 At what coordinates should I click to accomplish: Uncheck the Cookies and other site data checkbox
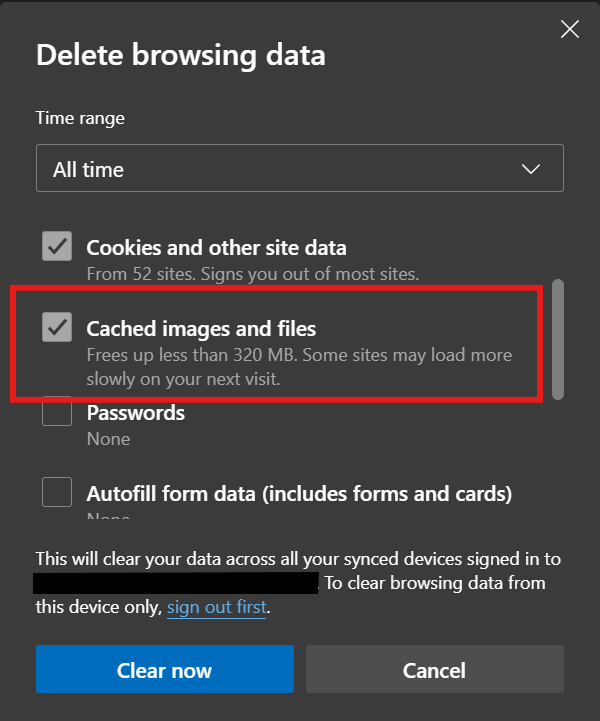57,246
